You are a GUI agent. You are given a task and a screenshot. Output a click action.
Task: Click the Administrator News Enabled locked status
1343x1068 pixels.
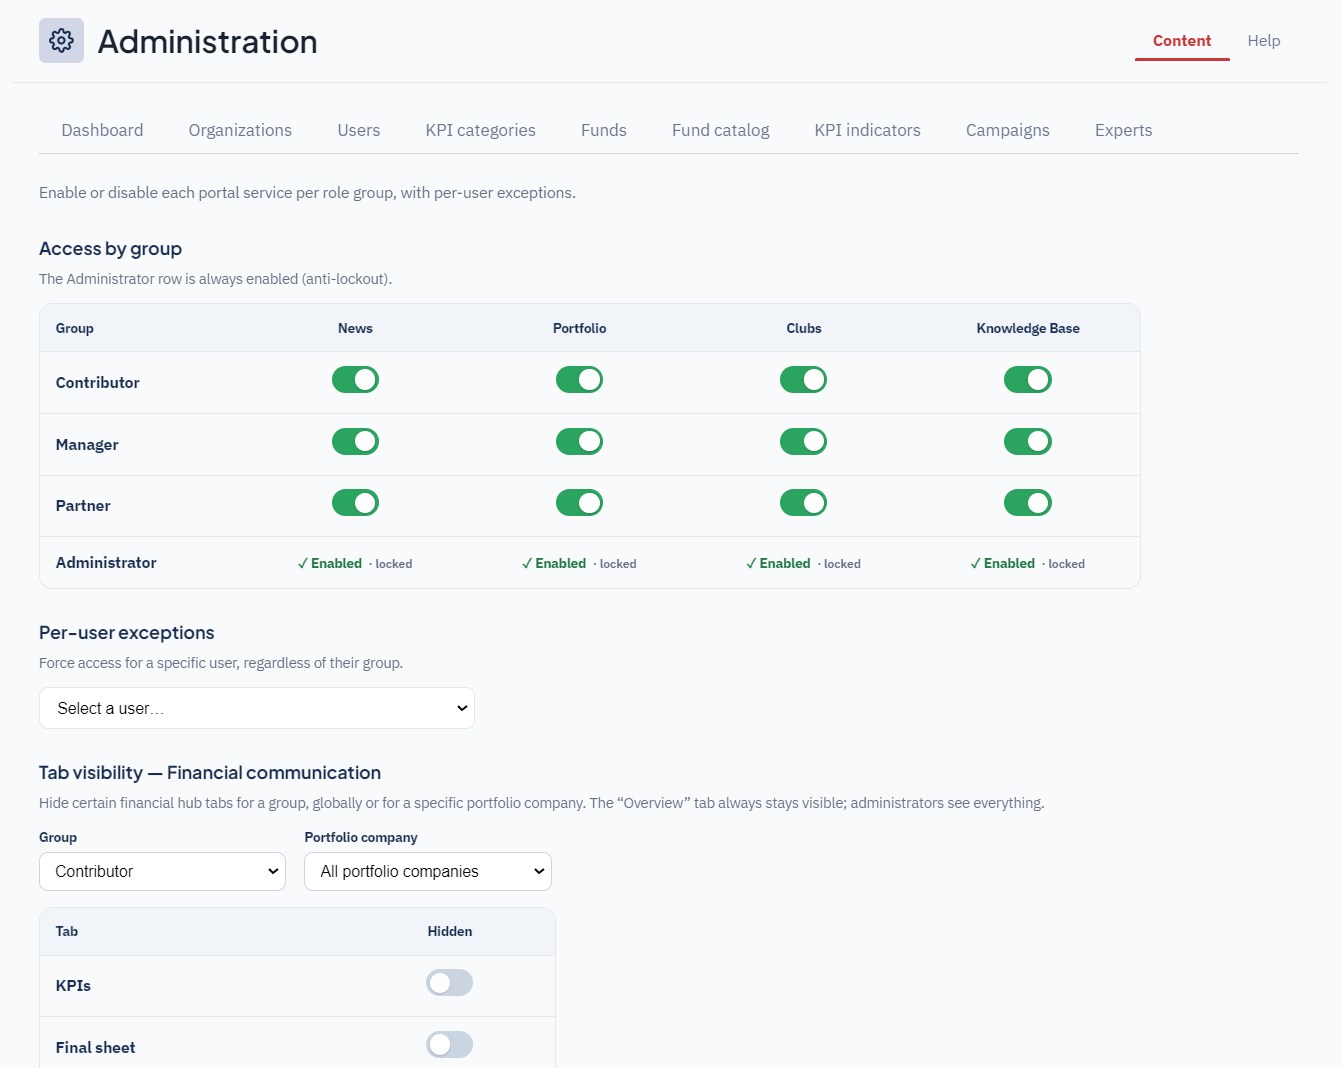click(355, 563)
